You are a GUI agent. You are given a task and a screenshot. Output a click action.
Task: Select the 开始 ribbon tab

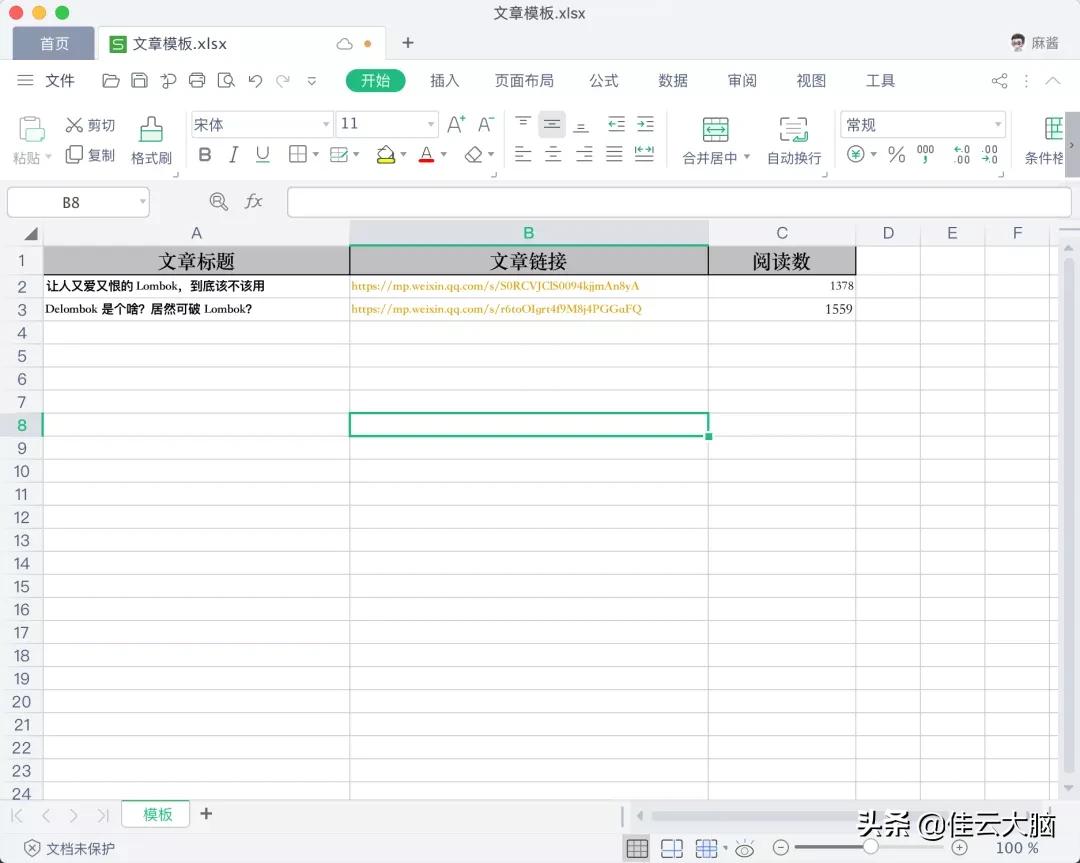pos(375,81)
